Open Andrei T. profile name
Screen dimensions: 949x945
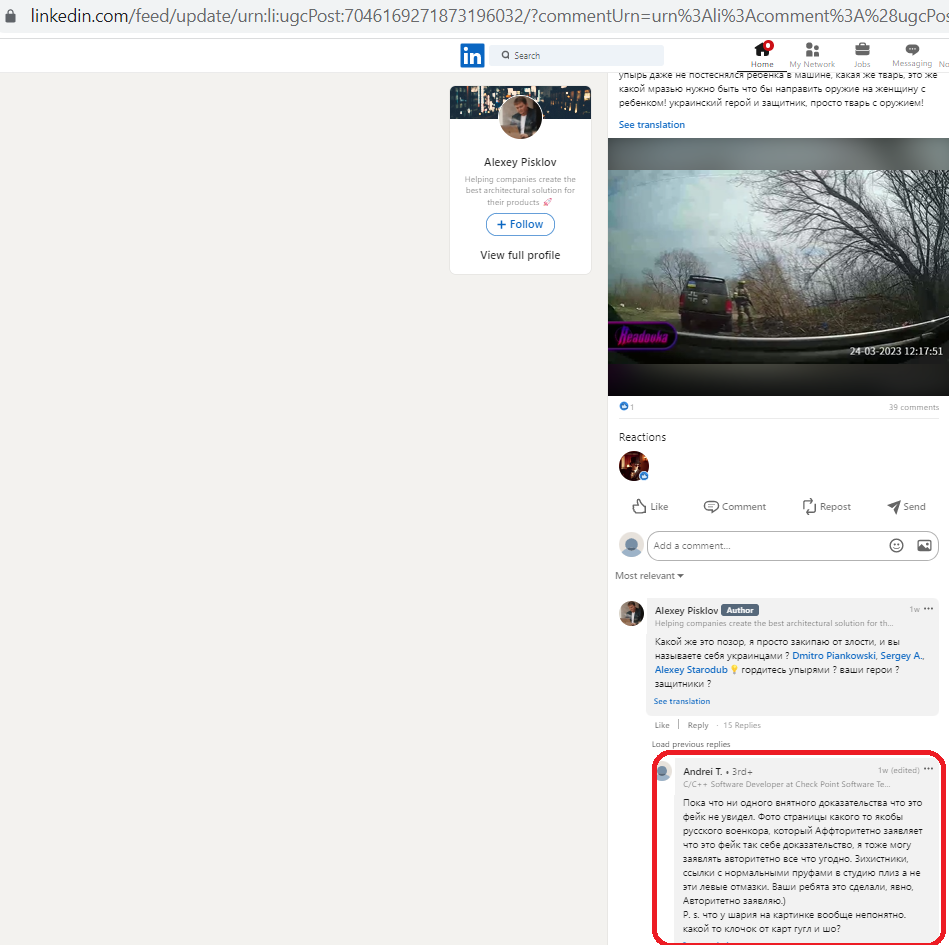702,771
